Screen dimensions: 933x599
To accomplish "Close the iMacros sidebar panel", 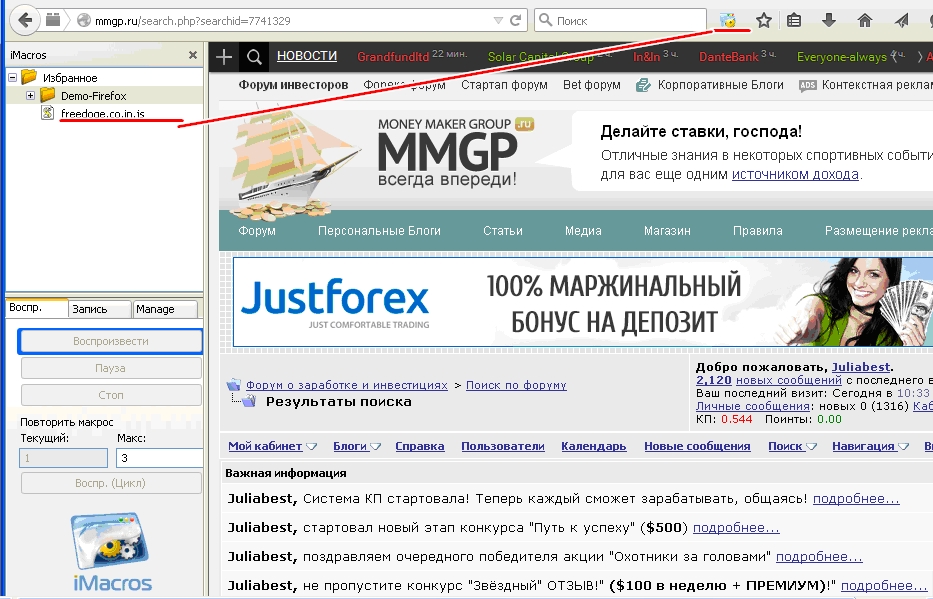I will tap(193, 55).
